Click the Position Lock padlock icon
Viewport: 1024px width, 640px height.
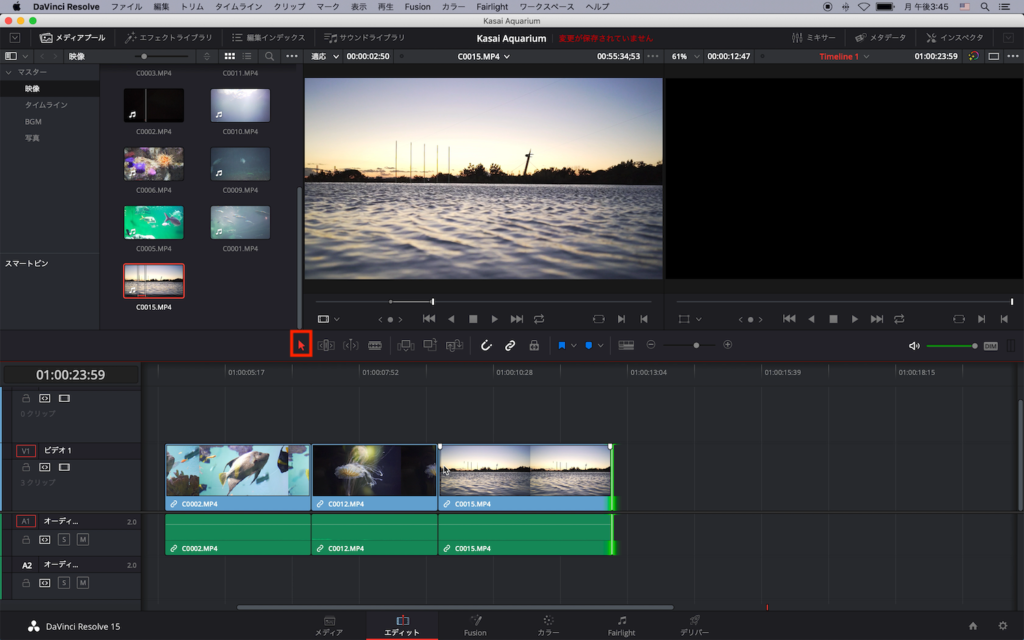pos(534,345)
